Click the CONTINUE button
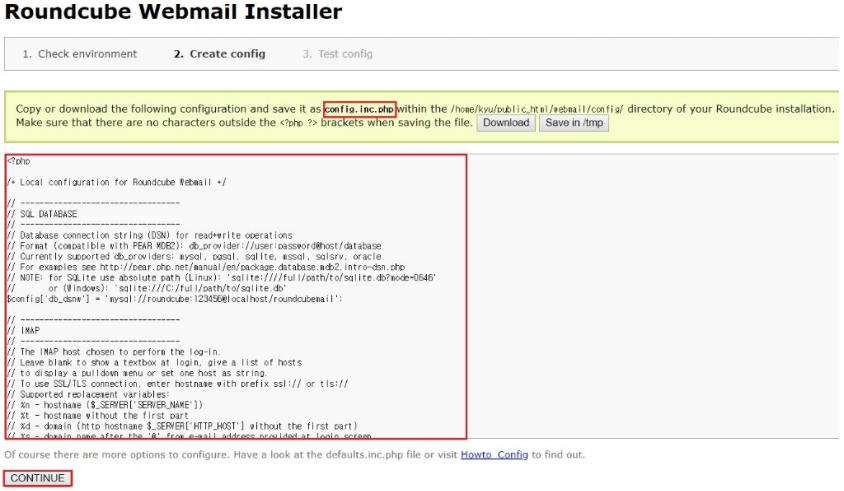This screenshot has height=491, width=844. (37, 478)
